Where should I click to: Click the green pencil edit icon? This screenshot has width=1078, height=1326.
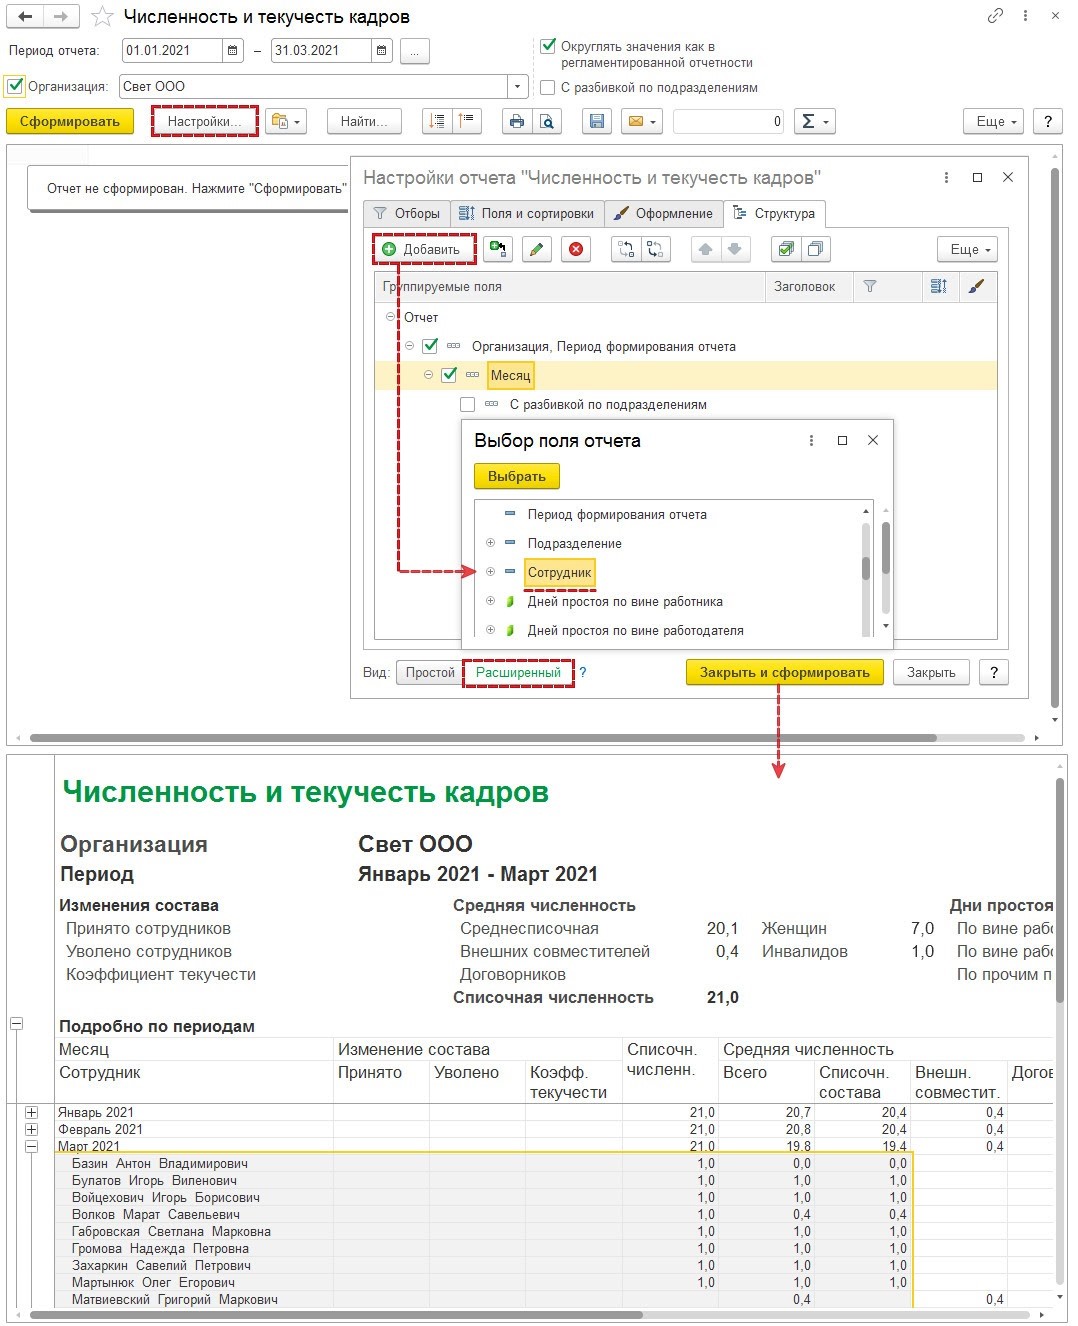point(537,250)
